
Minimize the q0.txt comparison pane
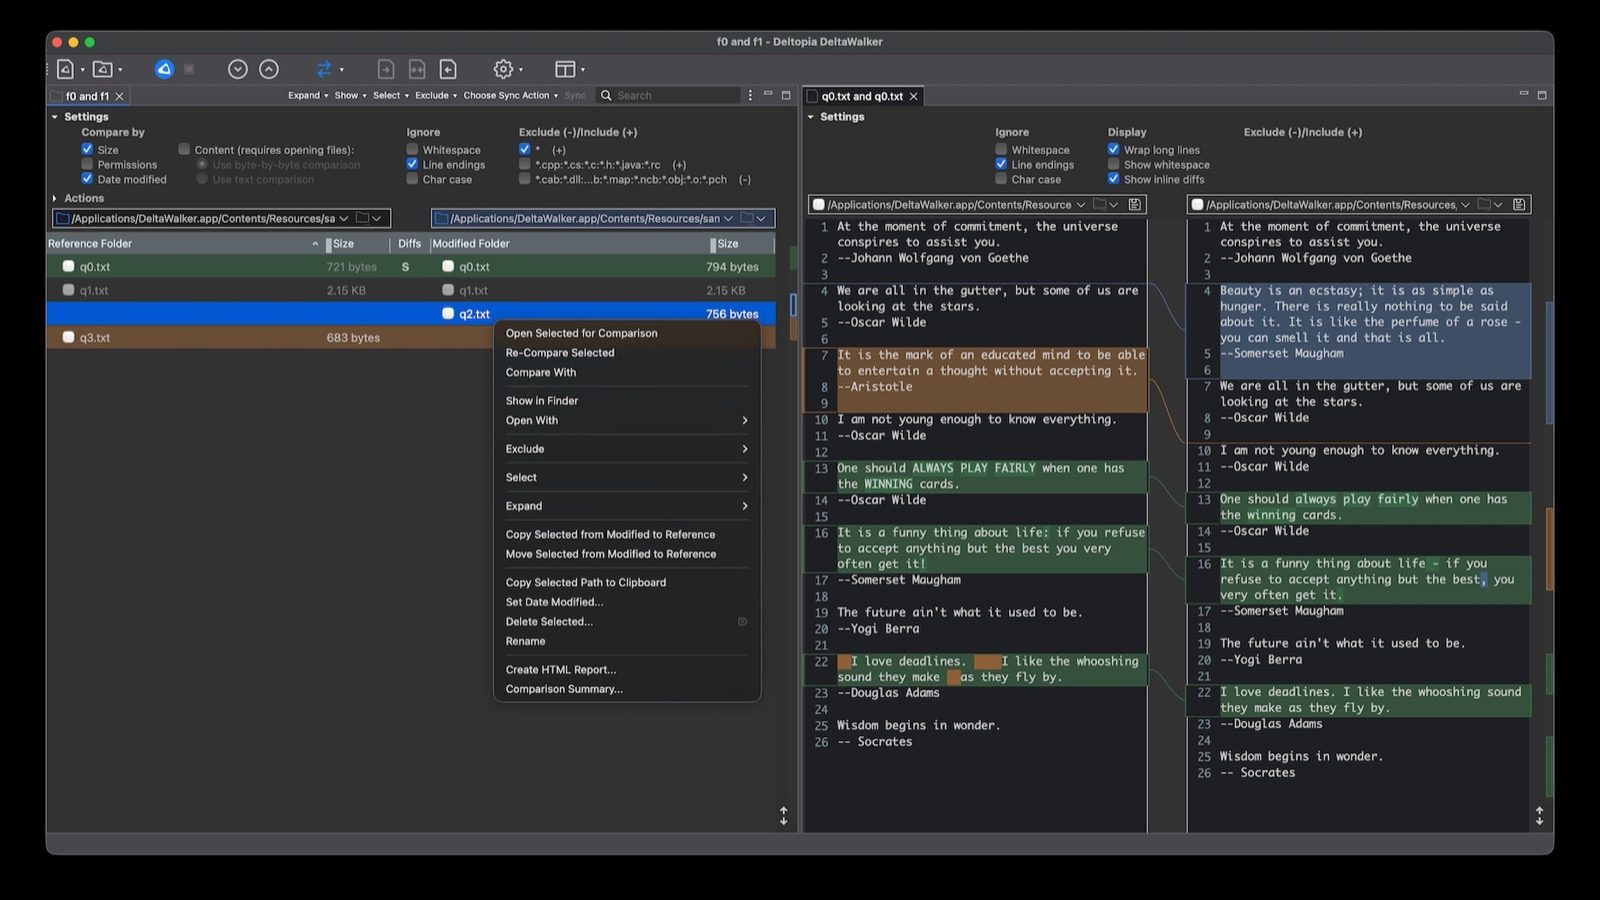coord(1524,94)
